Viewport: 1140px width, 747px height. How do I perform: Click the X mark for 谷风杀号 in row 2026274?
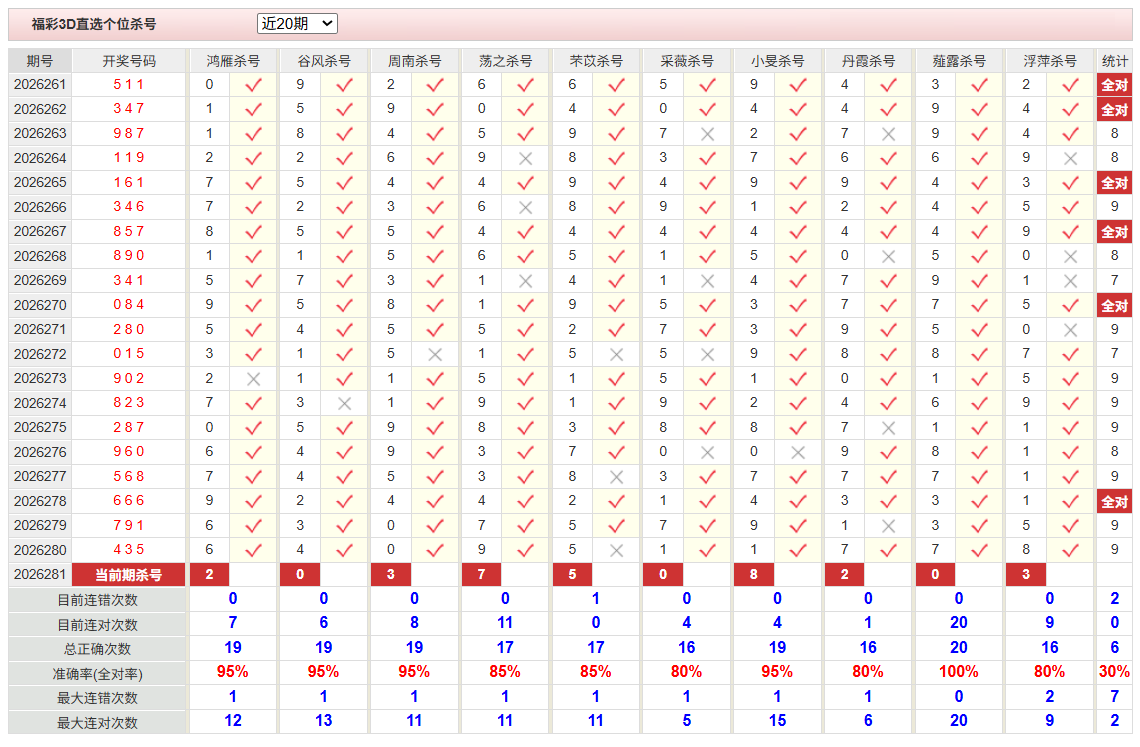[344, 404]
